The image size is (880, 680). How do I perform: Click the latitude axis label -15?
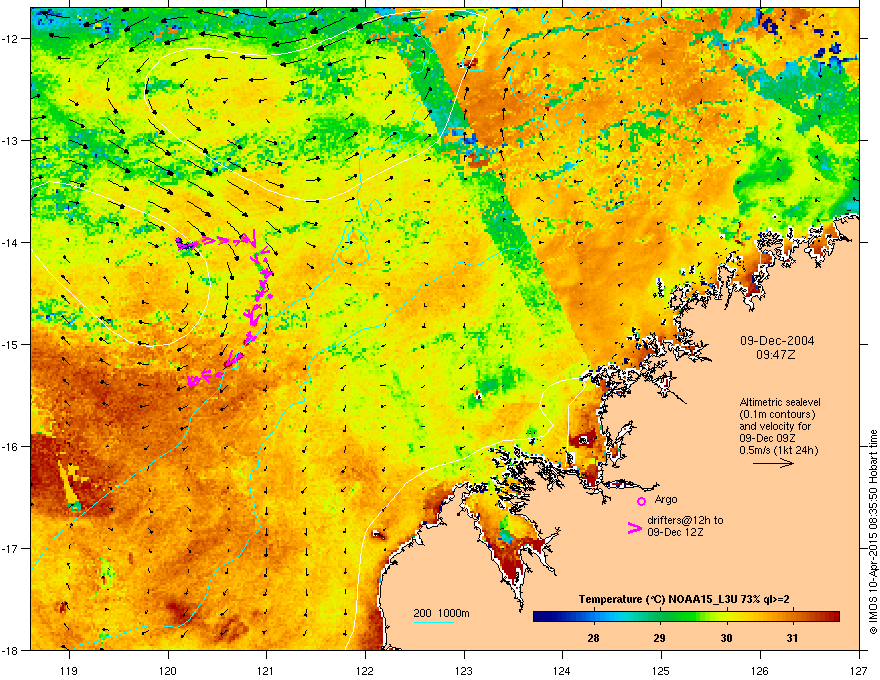point(11,344)
